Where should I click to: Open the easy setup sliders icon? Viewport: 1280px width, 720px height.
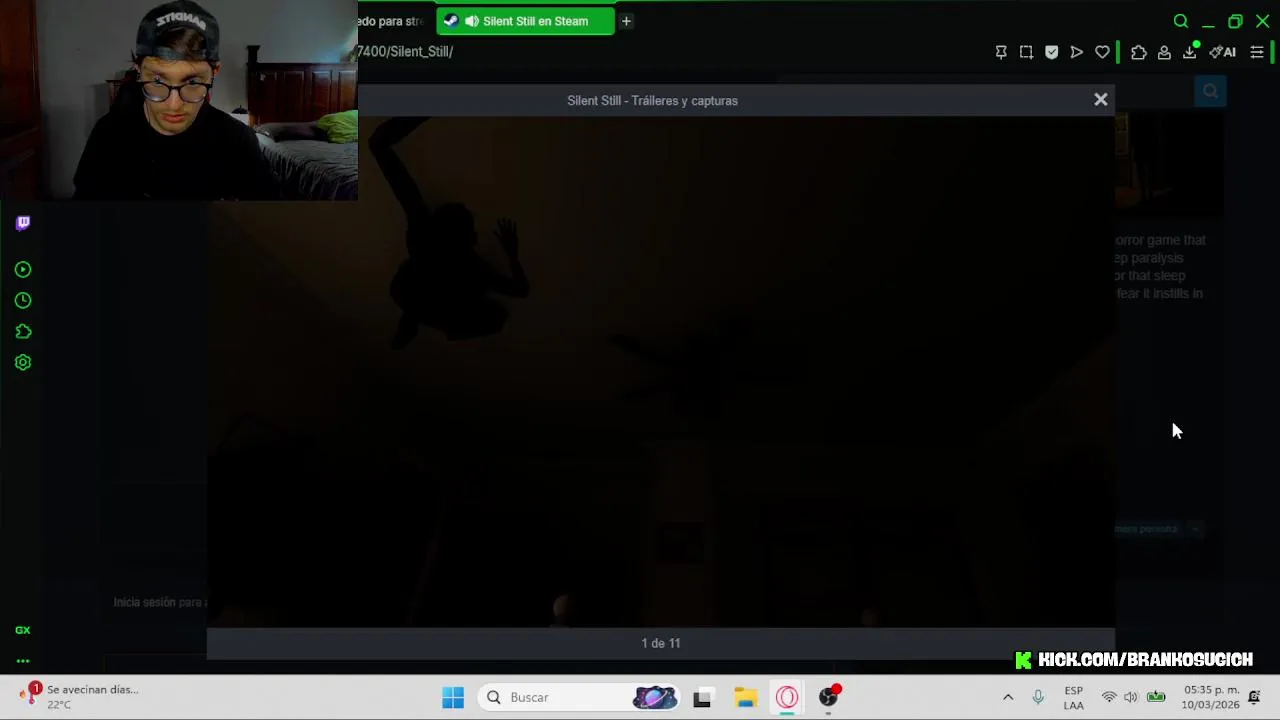click(1257, 52)
